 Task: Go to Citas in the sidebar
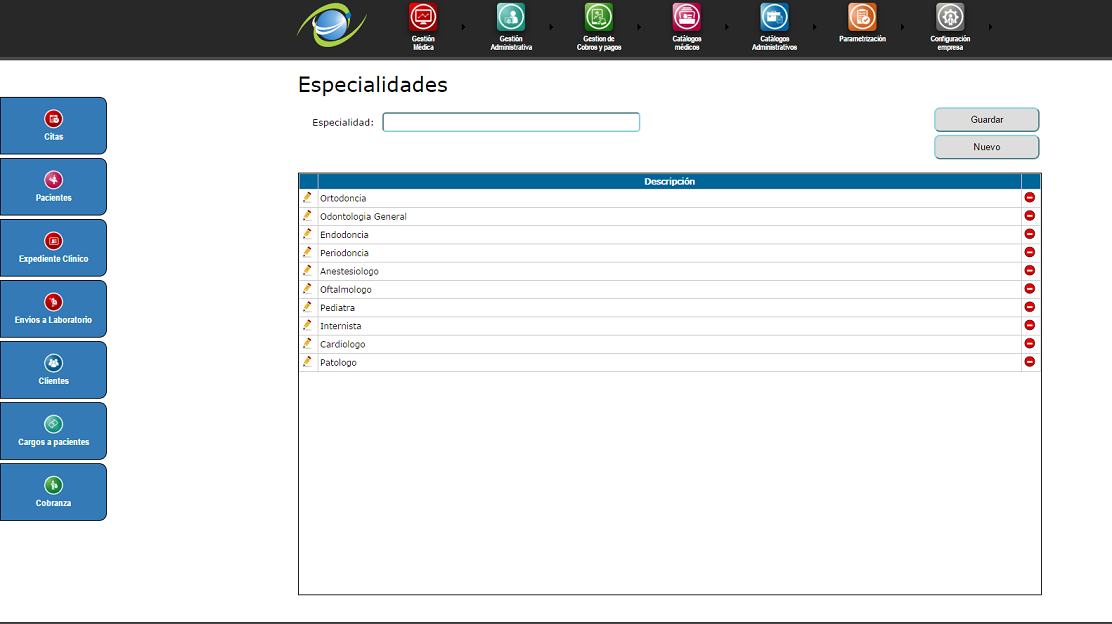(53, 125)
